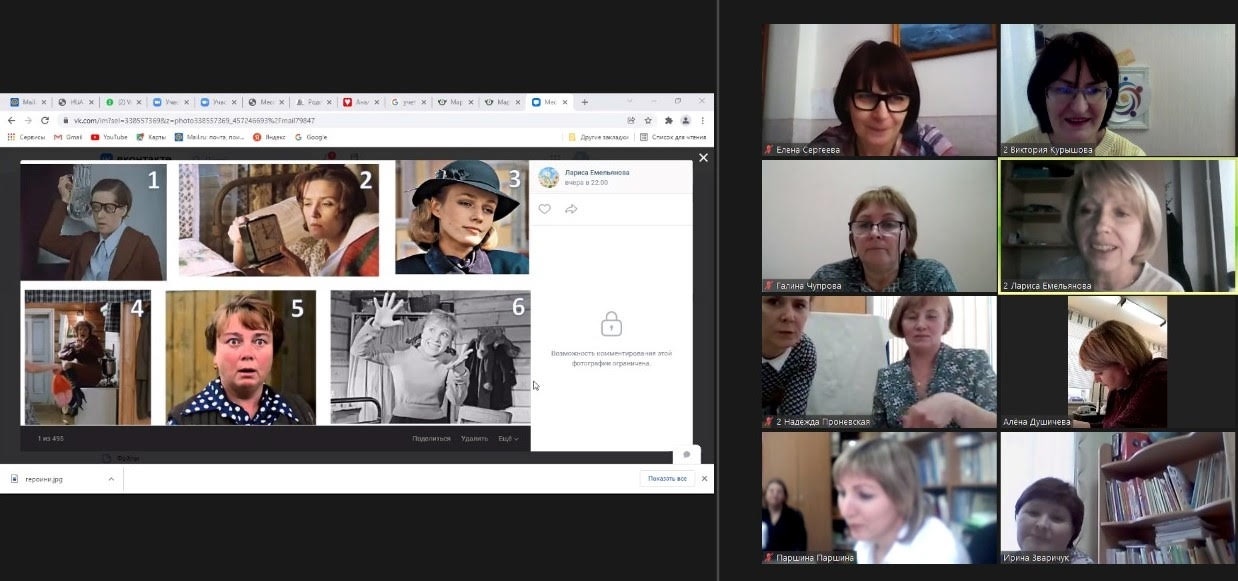The image size is (1238, 581).
Task: Click the muted mic icon next to Елена Сергеева
Action: click(768, 150)
